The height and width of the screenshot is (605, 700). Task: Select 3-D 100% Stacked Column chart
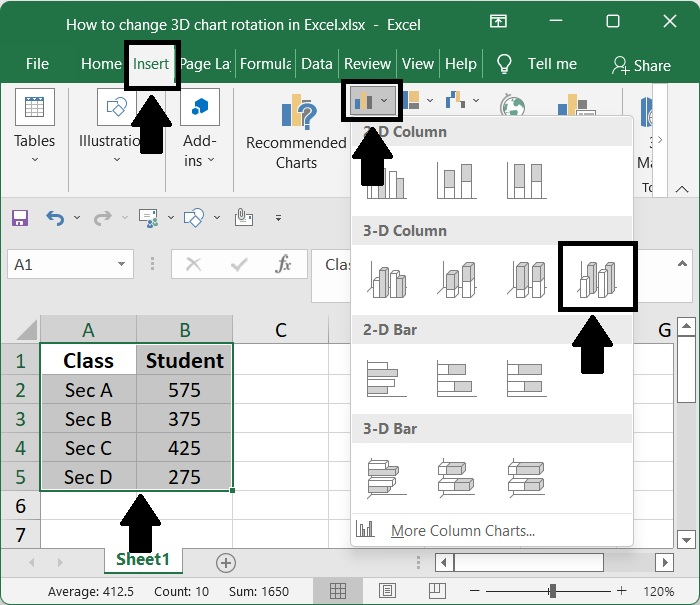(x=526, y=280)
